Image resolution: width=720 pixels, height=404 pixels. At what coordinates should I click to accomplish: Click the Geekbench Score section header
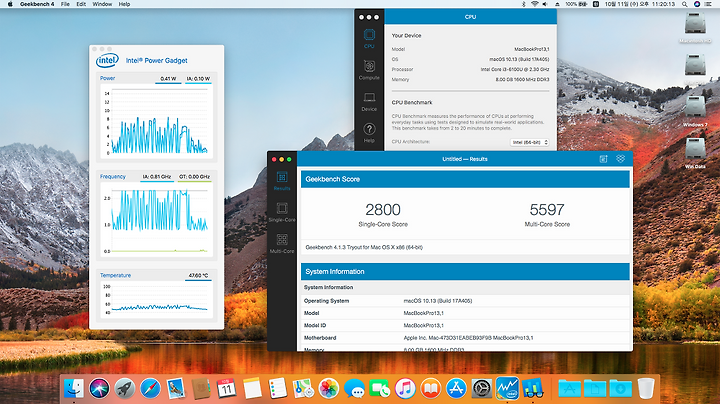(465, 179)
